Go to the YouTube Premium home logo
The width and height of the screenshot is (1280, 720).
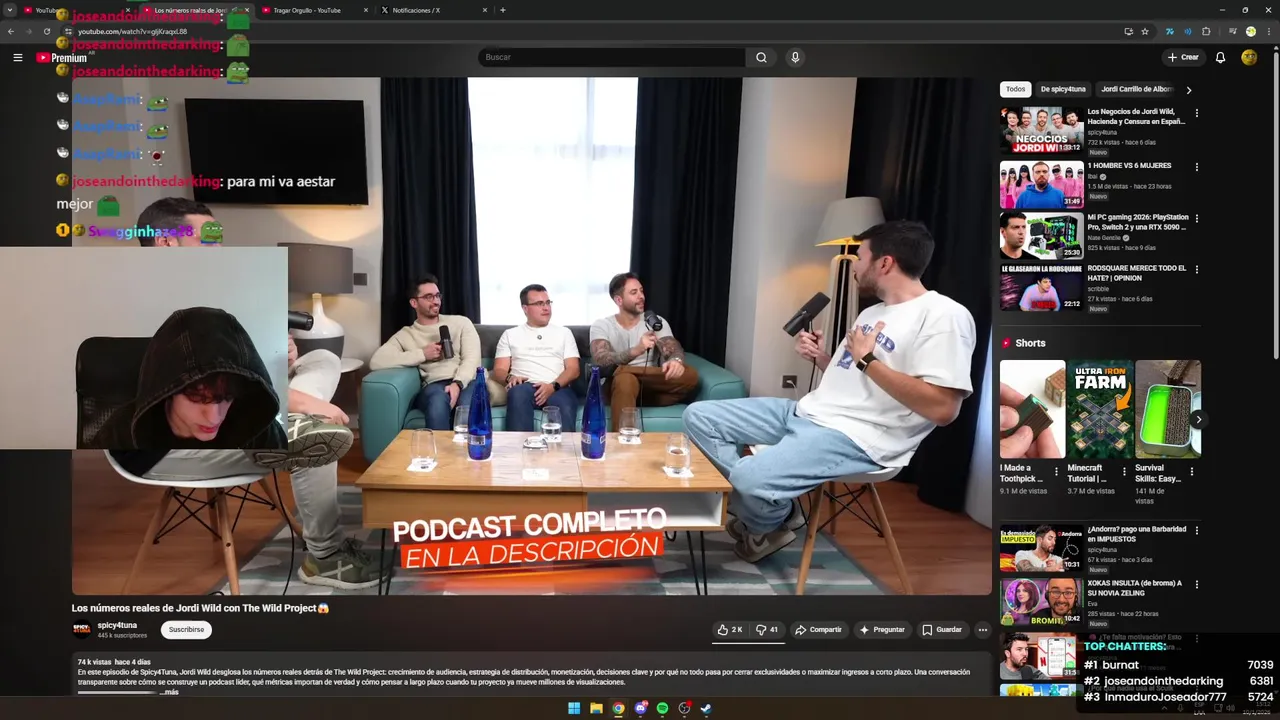click(x=62, y=58)
